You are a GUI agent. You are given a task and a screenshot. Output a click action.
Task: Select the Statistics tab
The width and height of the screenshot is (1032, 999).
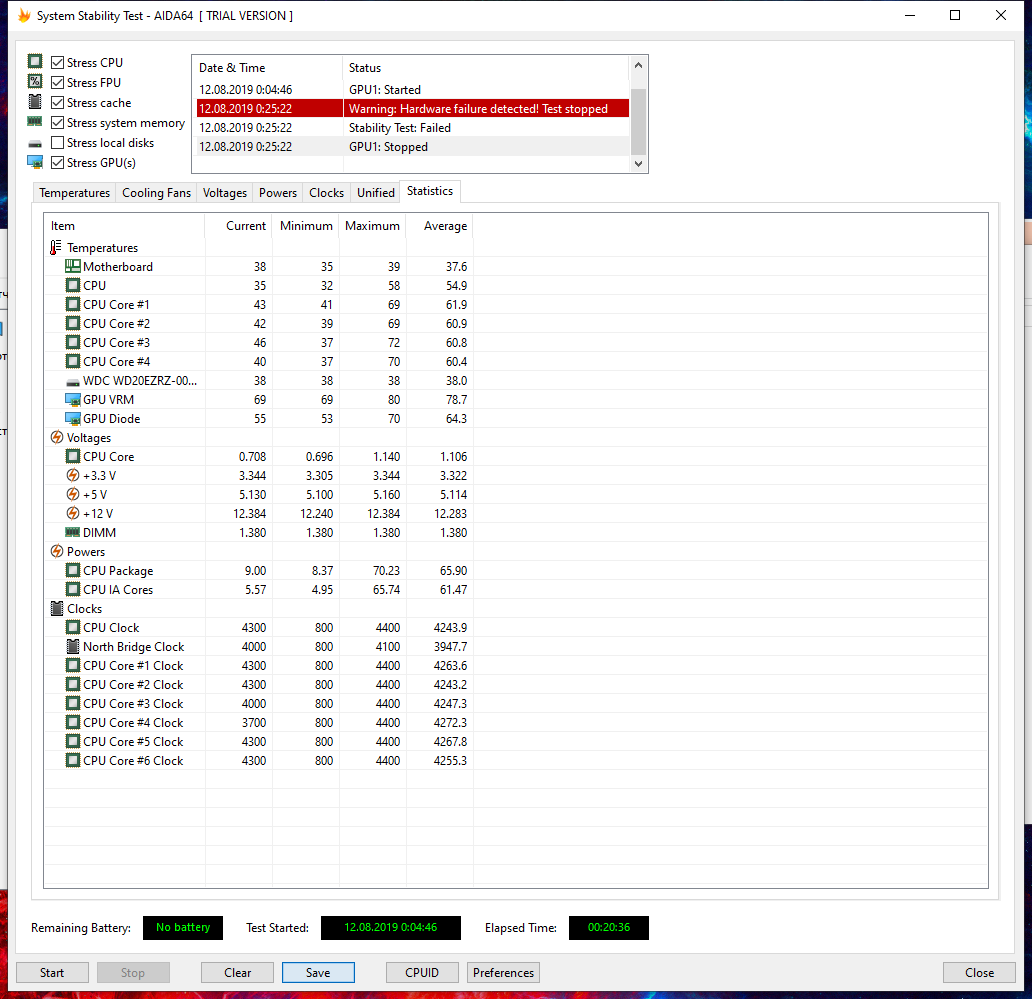coord(430,191)
